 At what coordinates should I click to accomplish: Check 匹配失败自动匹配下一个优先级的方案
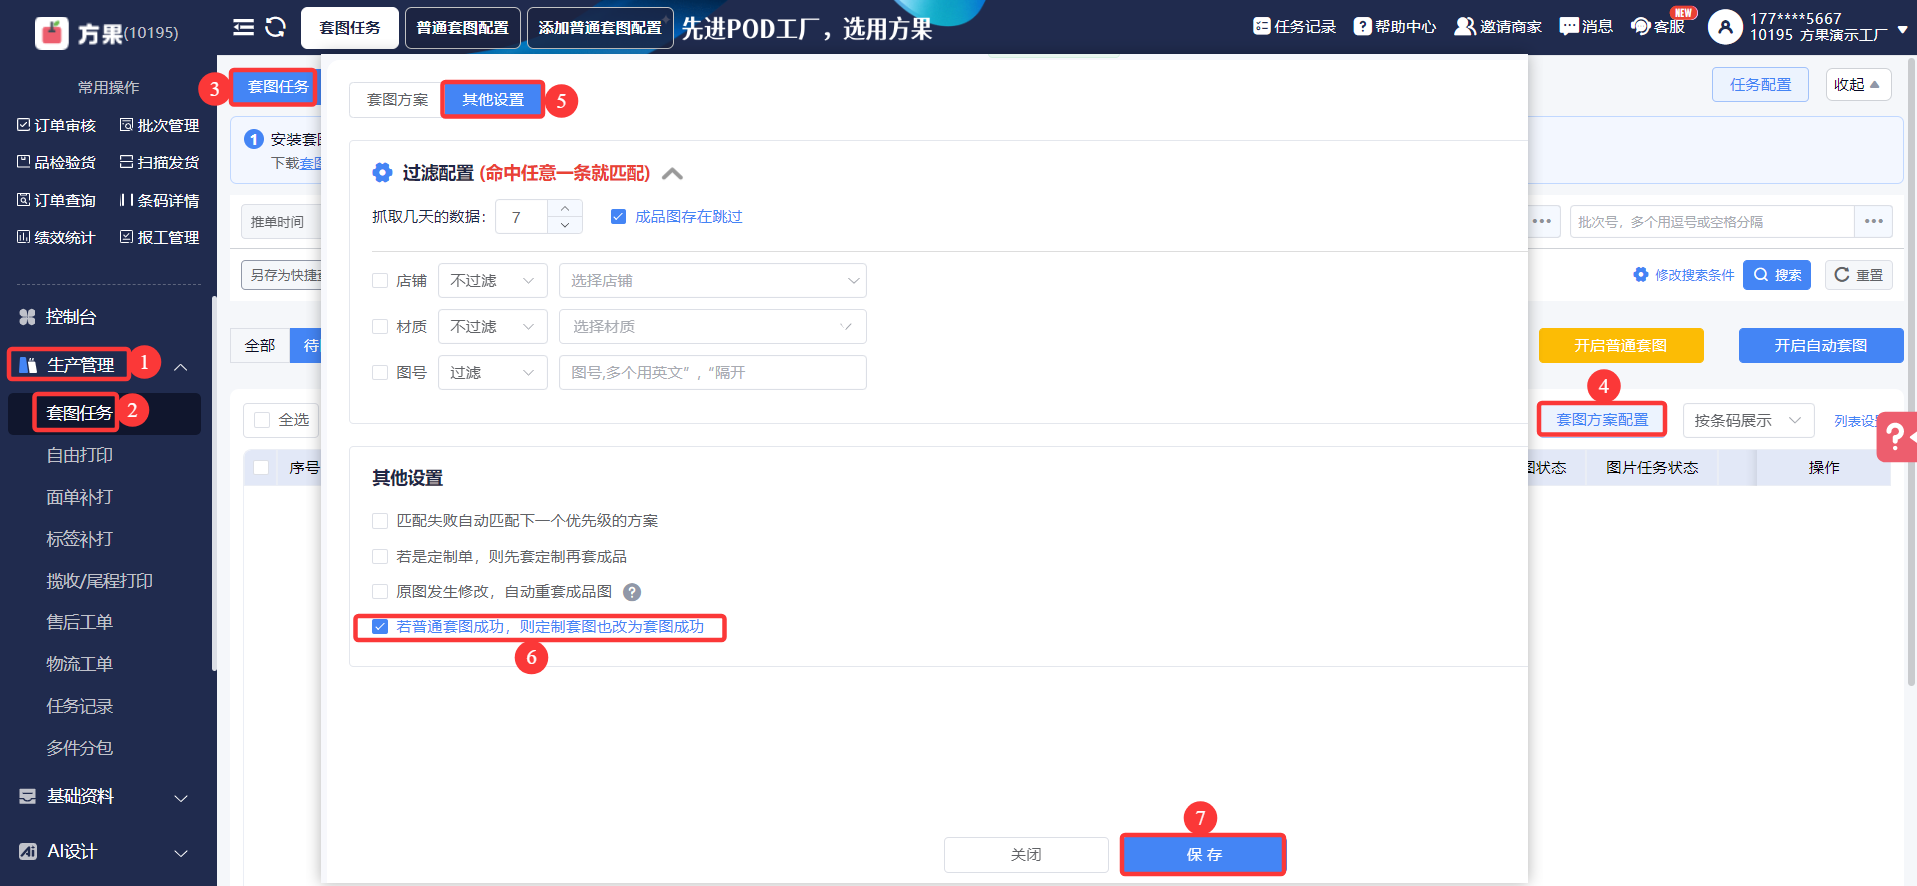tap(380, 521)
